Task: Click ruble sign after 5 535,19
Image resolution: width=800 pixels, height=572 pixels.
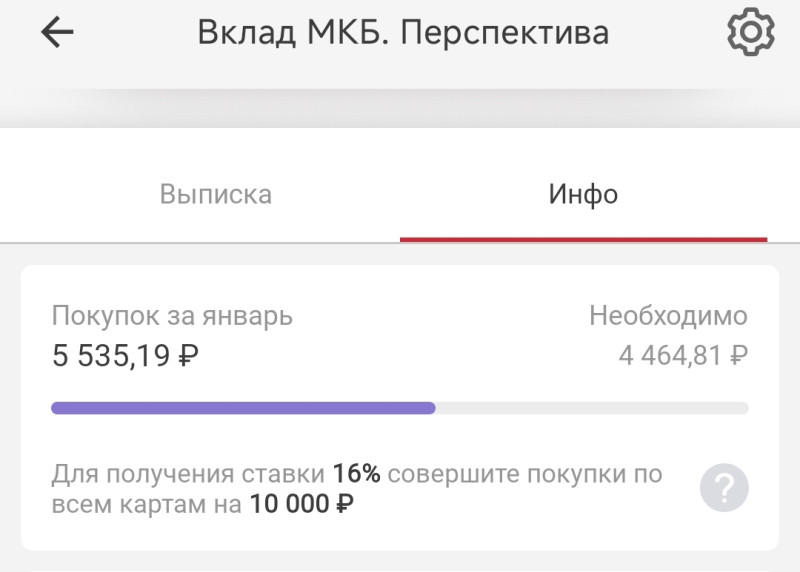Action: click(187, 354)
